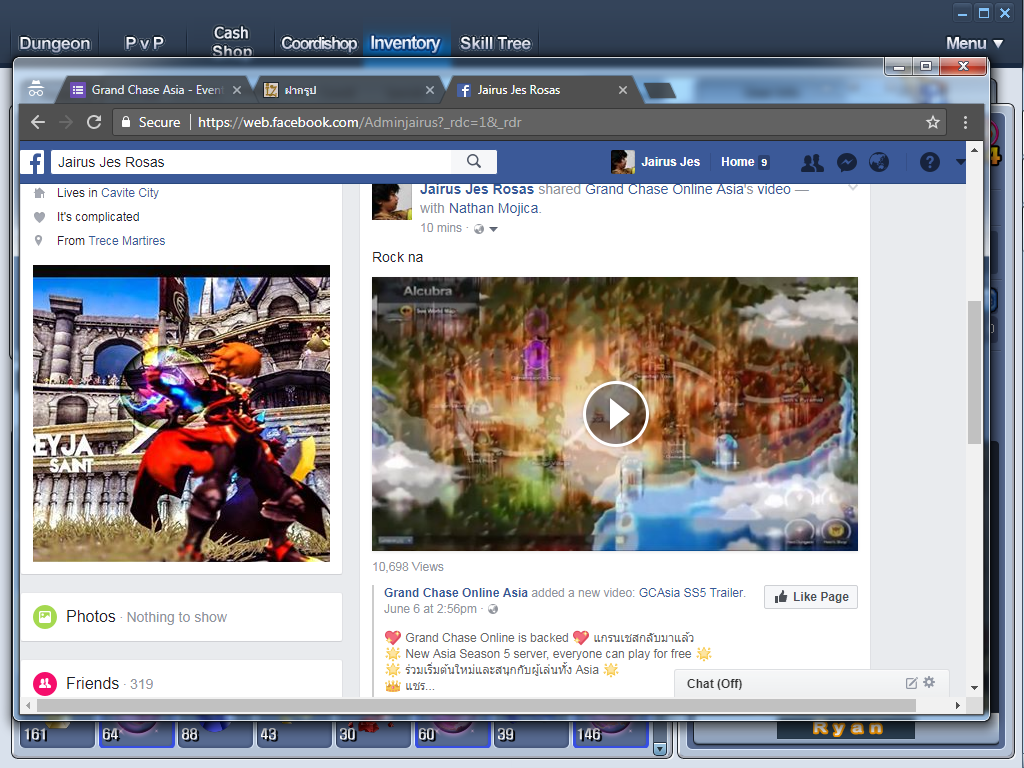Click the horizontal scrollbar right arrow

[x=957, y=705]
